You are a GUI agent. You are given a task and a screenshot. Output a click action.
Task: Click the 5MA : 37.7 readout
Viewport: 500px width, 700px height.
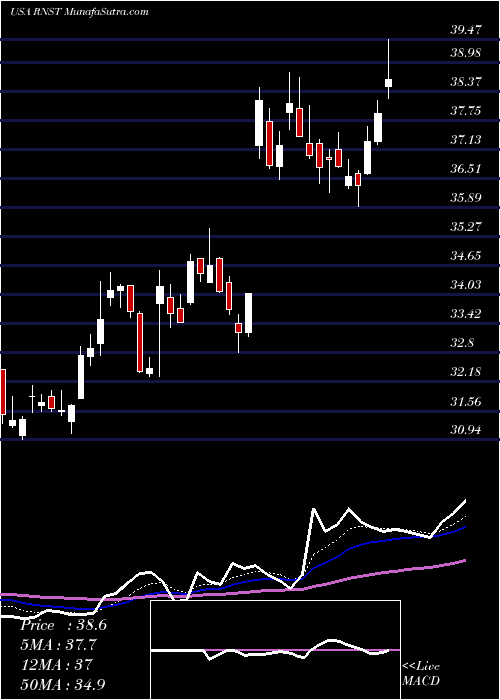point(58,645)
